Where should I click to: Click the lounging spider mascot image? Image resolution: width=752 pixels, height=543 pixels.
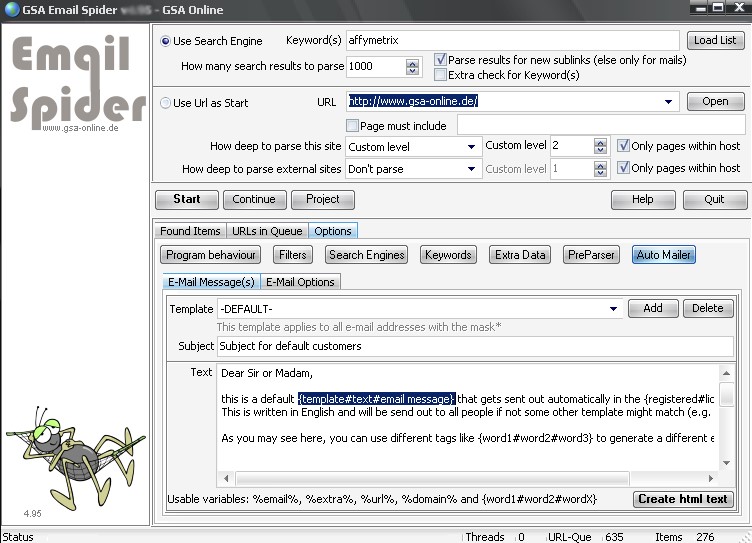click(x=74, y=458)
